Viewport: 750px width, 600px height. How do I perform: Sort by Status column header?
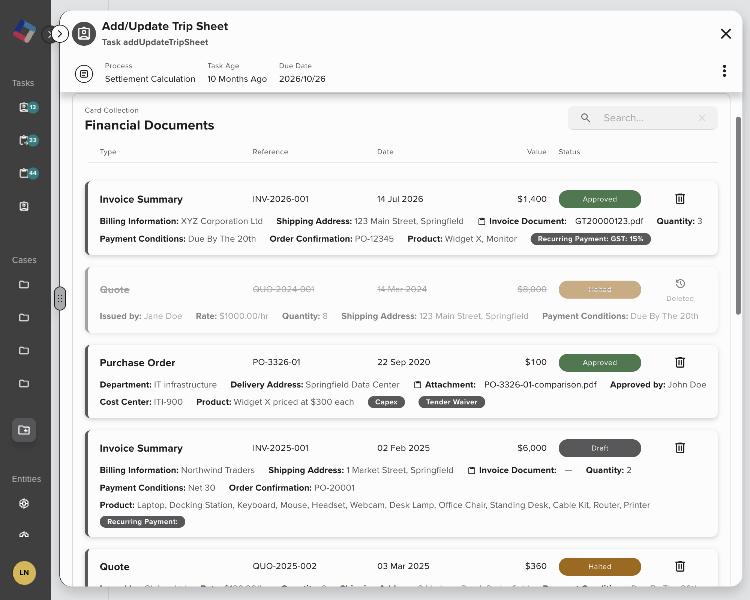(569, 152)
